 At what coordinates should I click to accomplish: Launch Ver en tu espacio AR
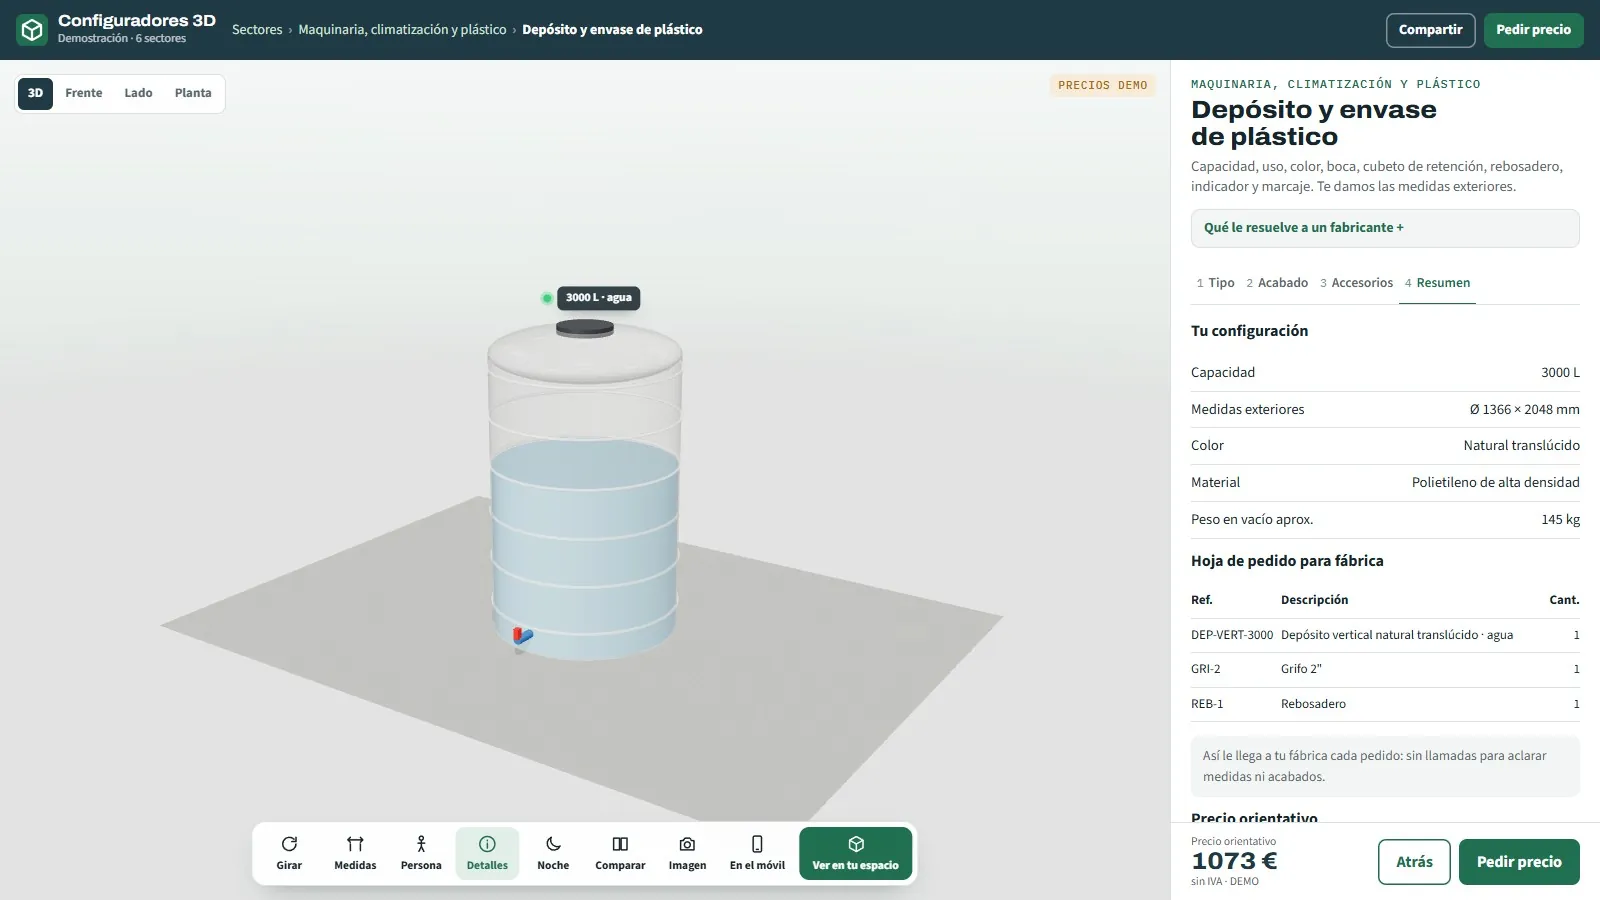855,854
